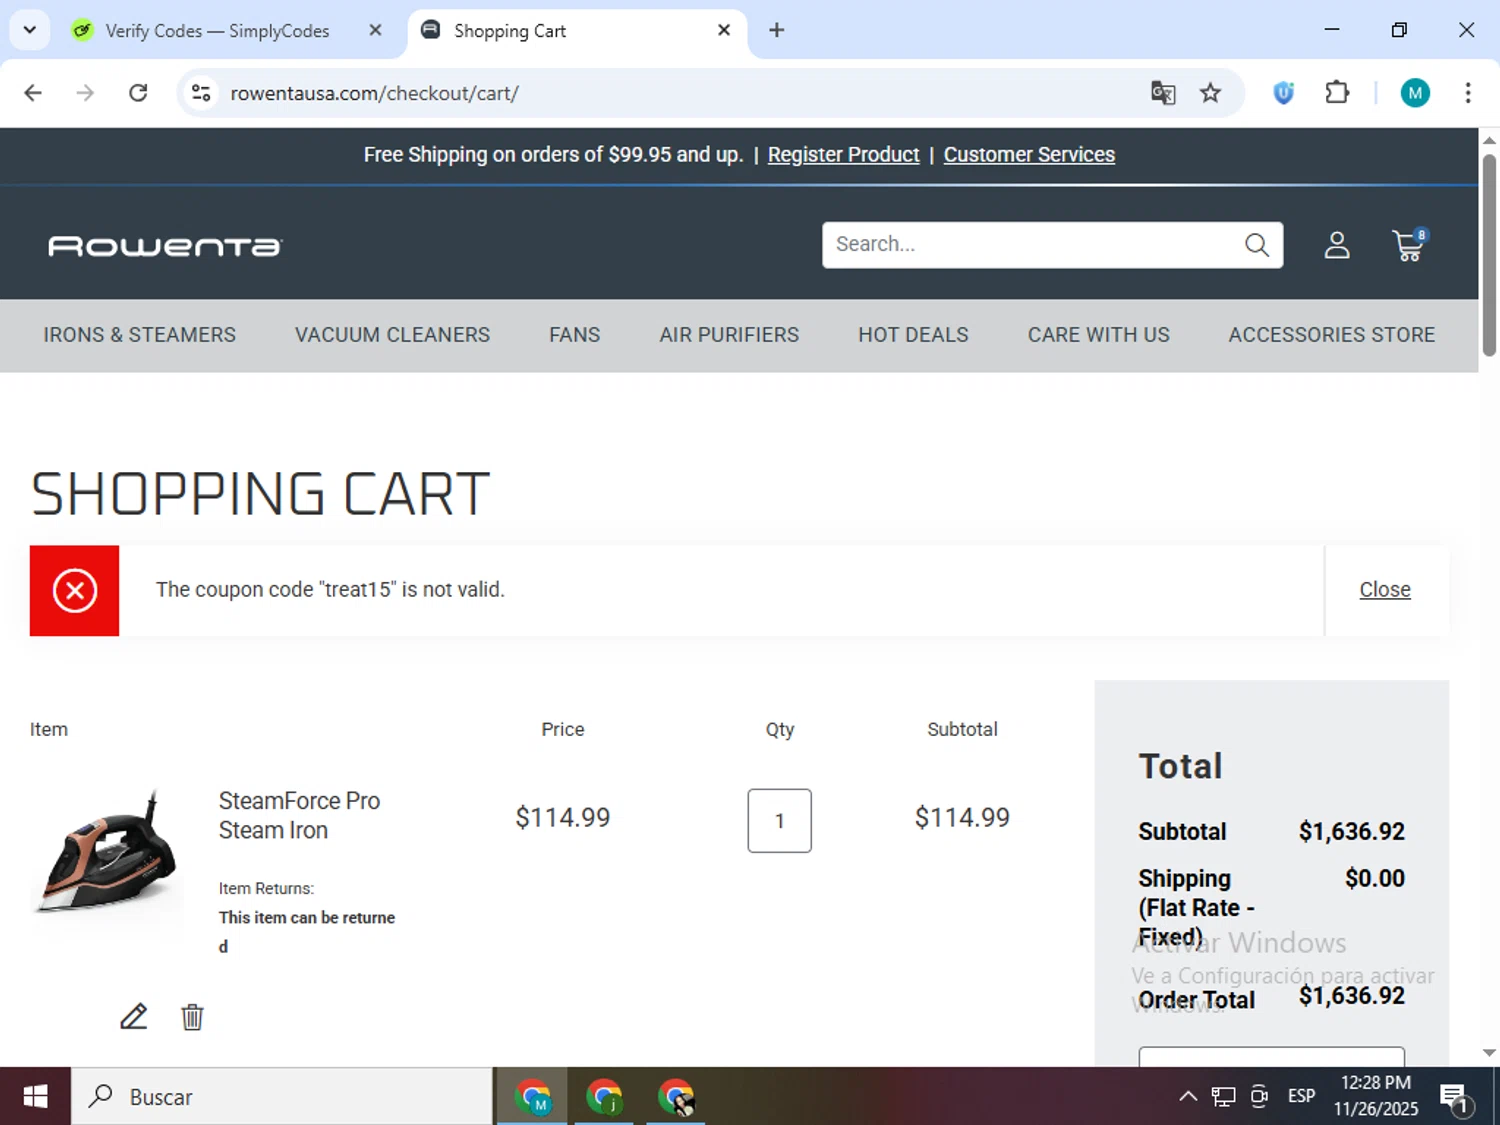Open Accessories Store menu

(1331, 335)
